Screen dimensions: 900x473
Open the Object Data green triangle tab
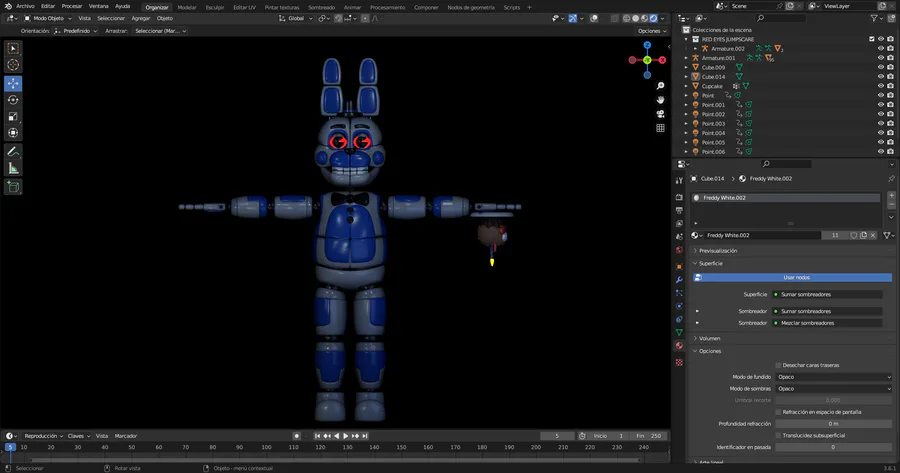point(680,332)
